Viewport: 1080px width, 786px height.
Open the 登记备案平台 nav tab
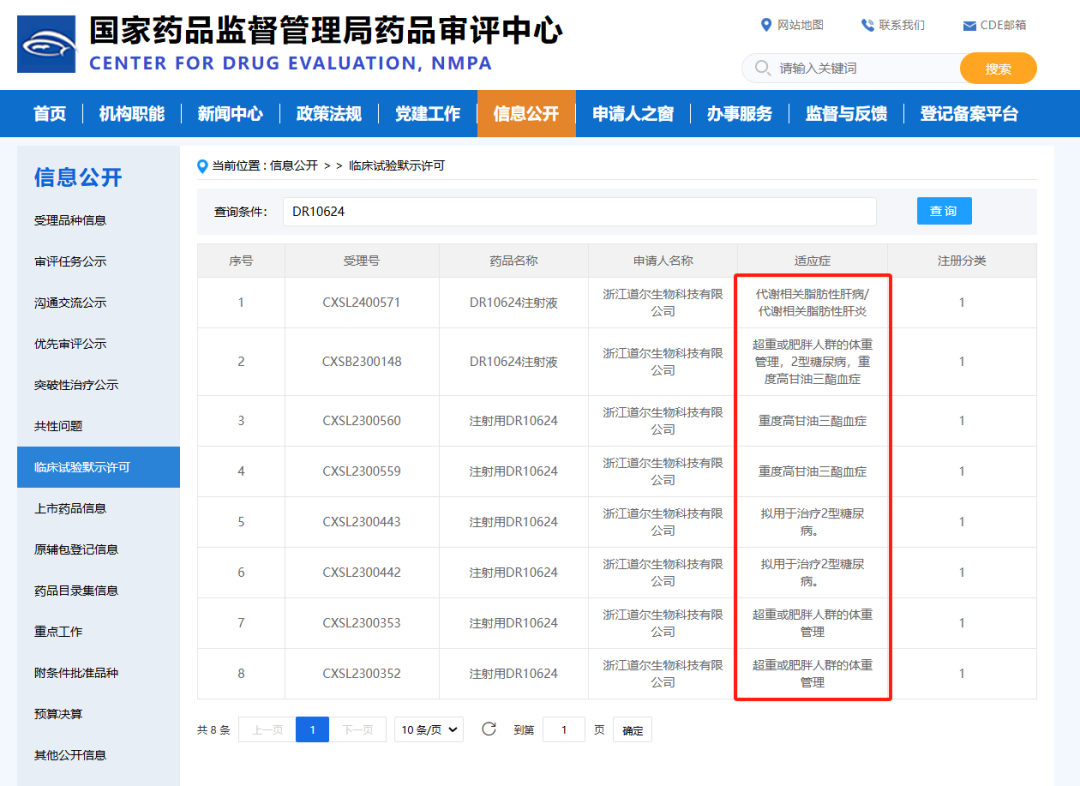click(x=969, y=114)
